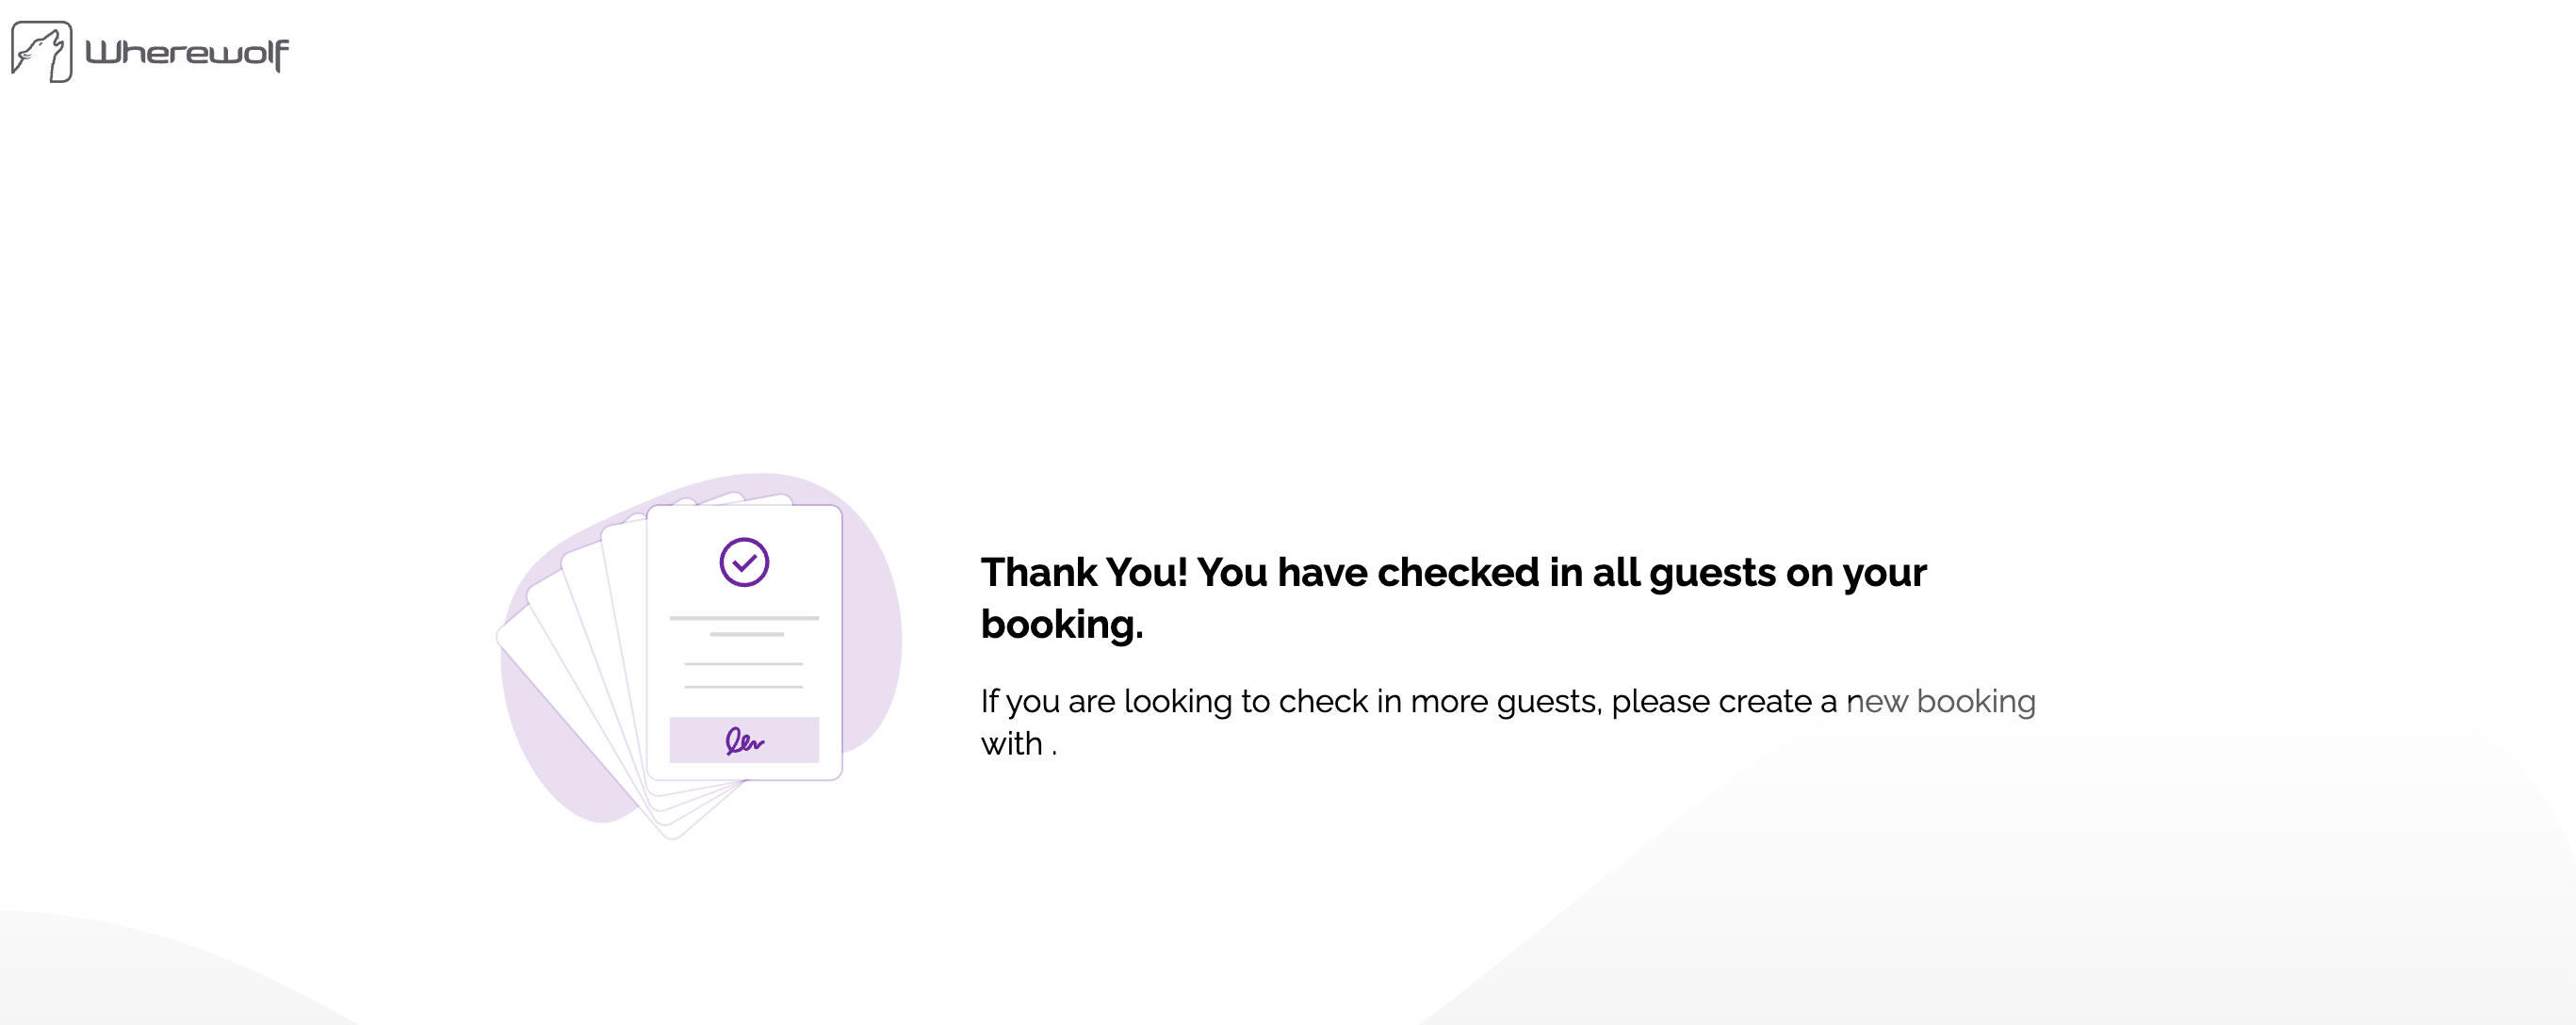
Task: Select the lavender signature box on document
Action: tap(744, 740)
